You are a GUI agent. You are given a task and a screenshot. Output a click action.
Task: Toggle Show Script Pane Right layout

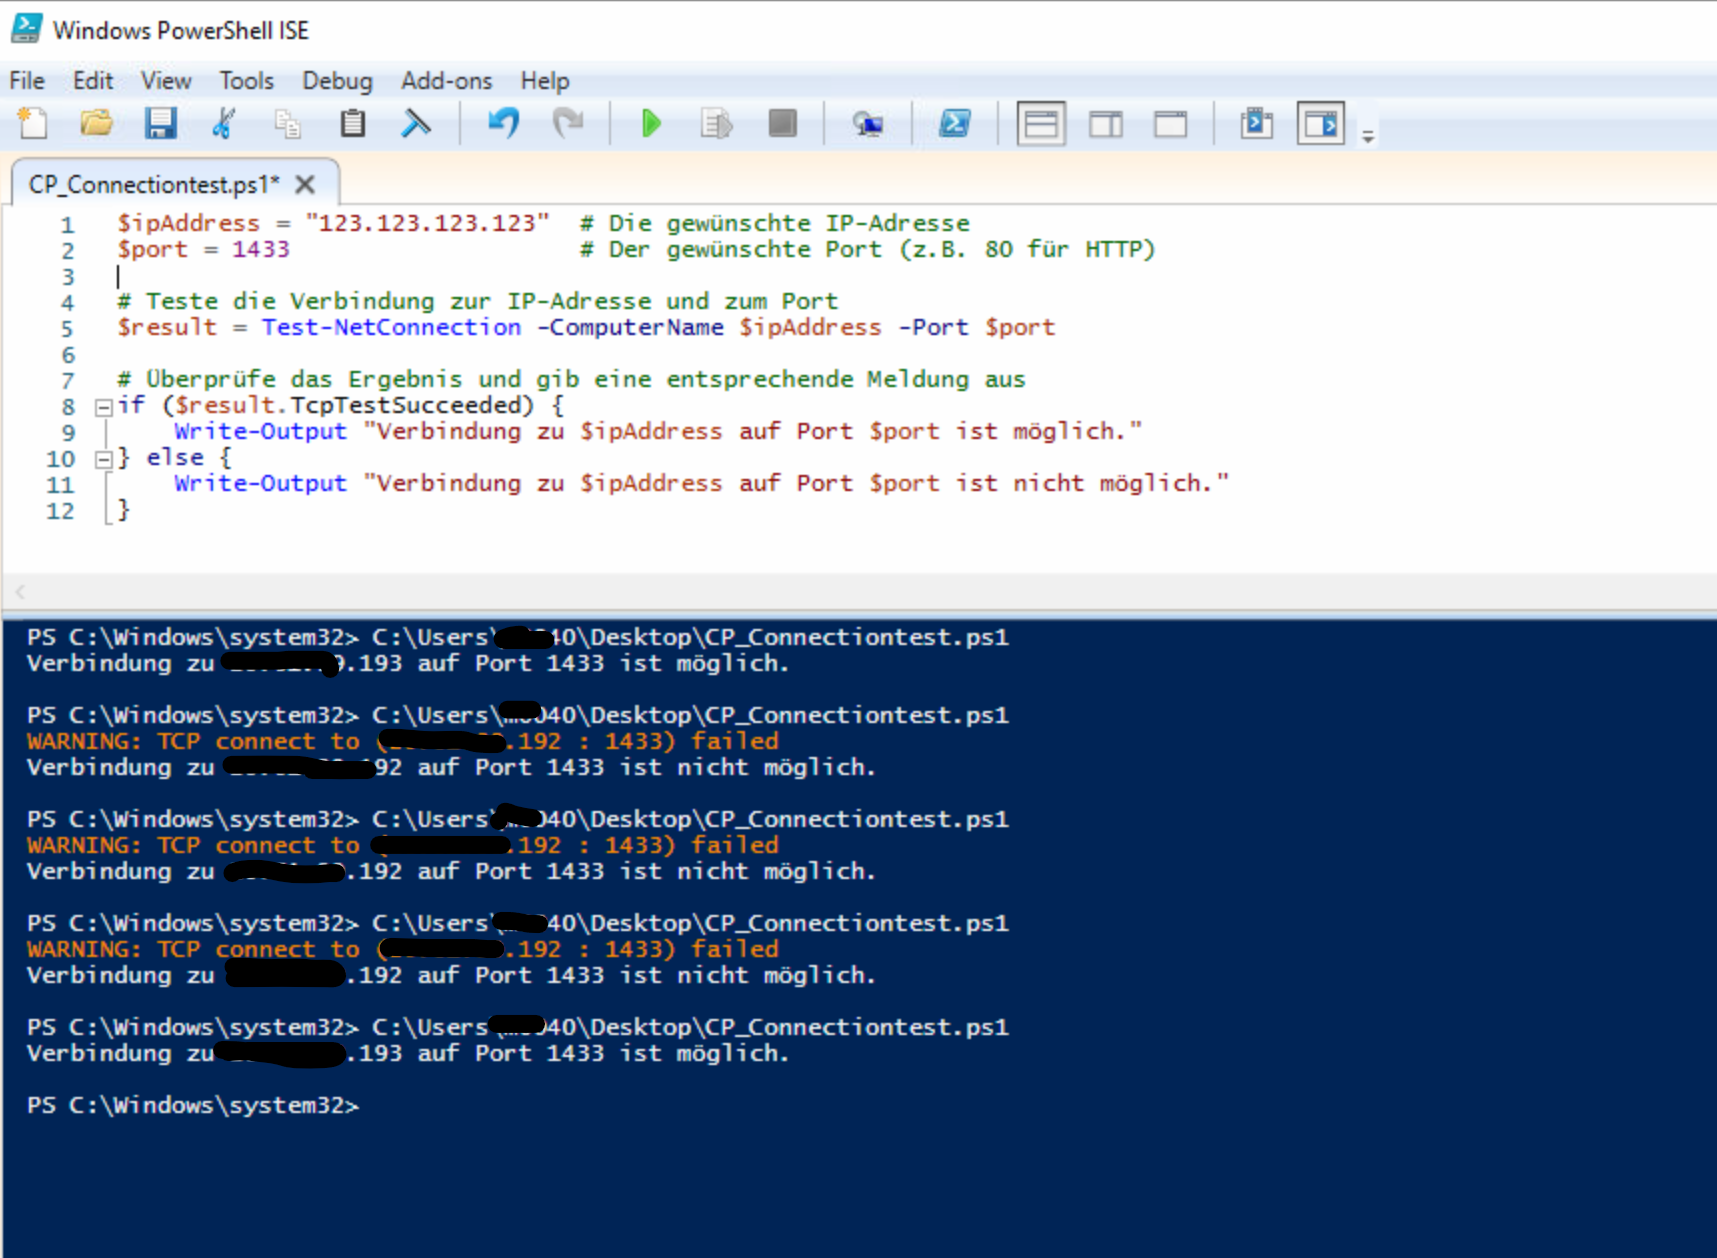click(x=1105, y=124)
